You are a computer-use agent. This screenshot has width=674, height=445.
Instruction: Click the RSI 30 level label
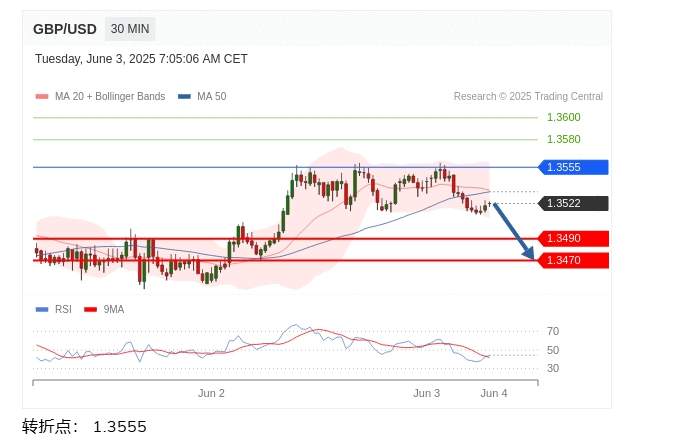pos(553,368)
